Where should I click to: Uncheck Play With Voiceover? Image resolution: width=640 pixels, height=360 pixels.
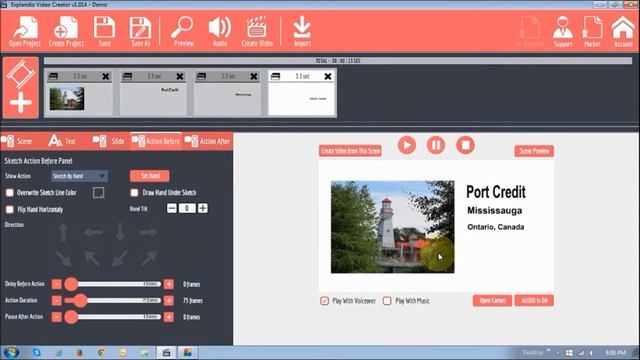click(x=324, y=301)
